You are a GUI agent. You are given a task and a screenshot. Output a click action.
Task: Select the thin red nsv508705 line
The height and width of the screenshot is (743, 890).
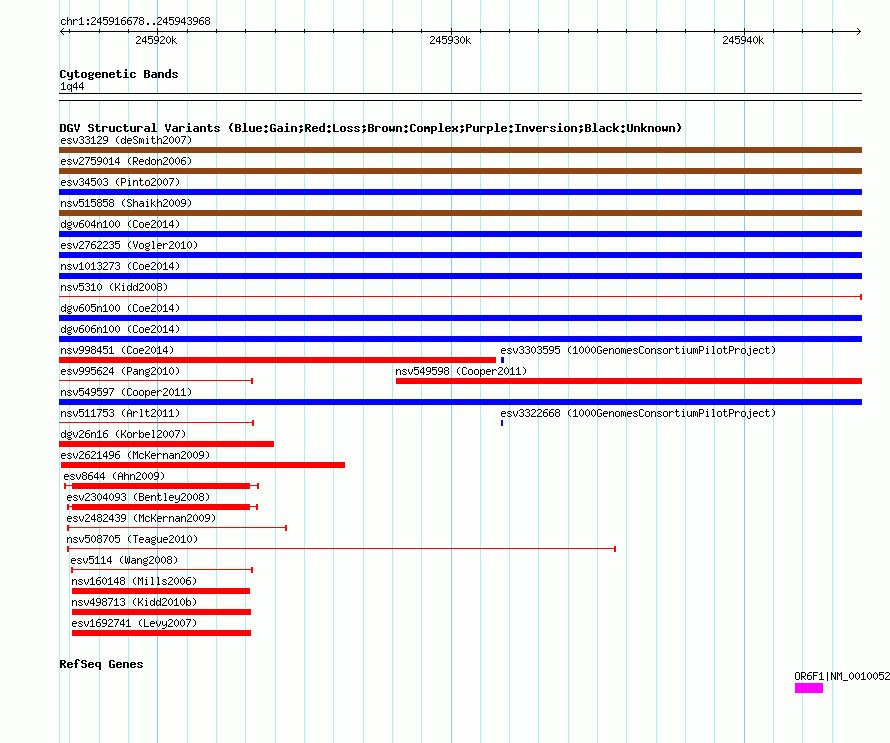click(x=342, y=549)
